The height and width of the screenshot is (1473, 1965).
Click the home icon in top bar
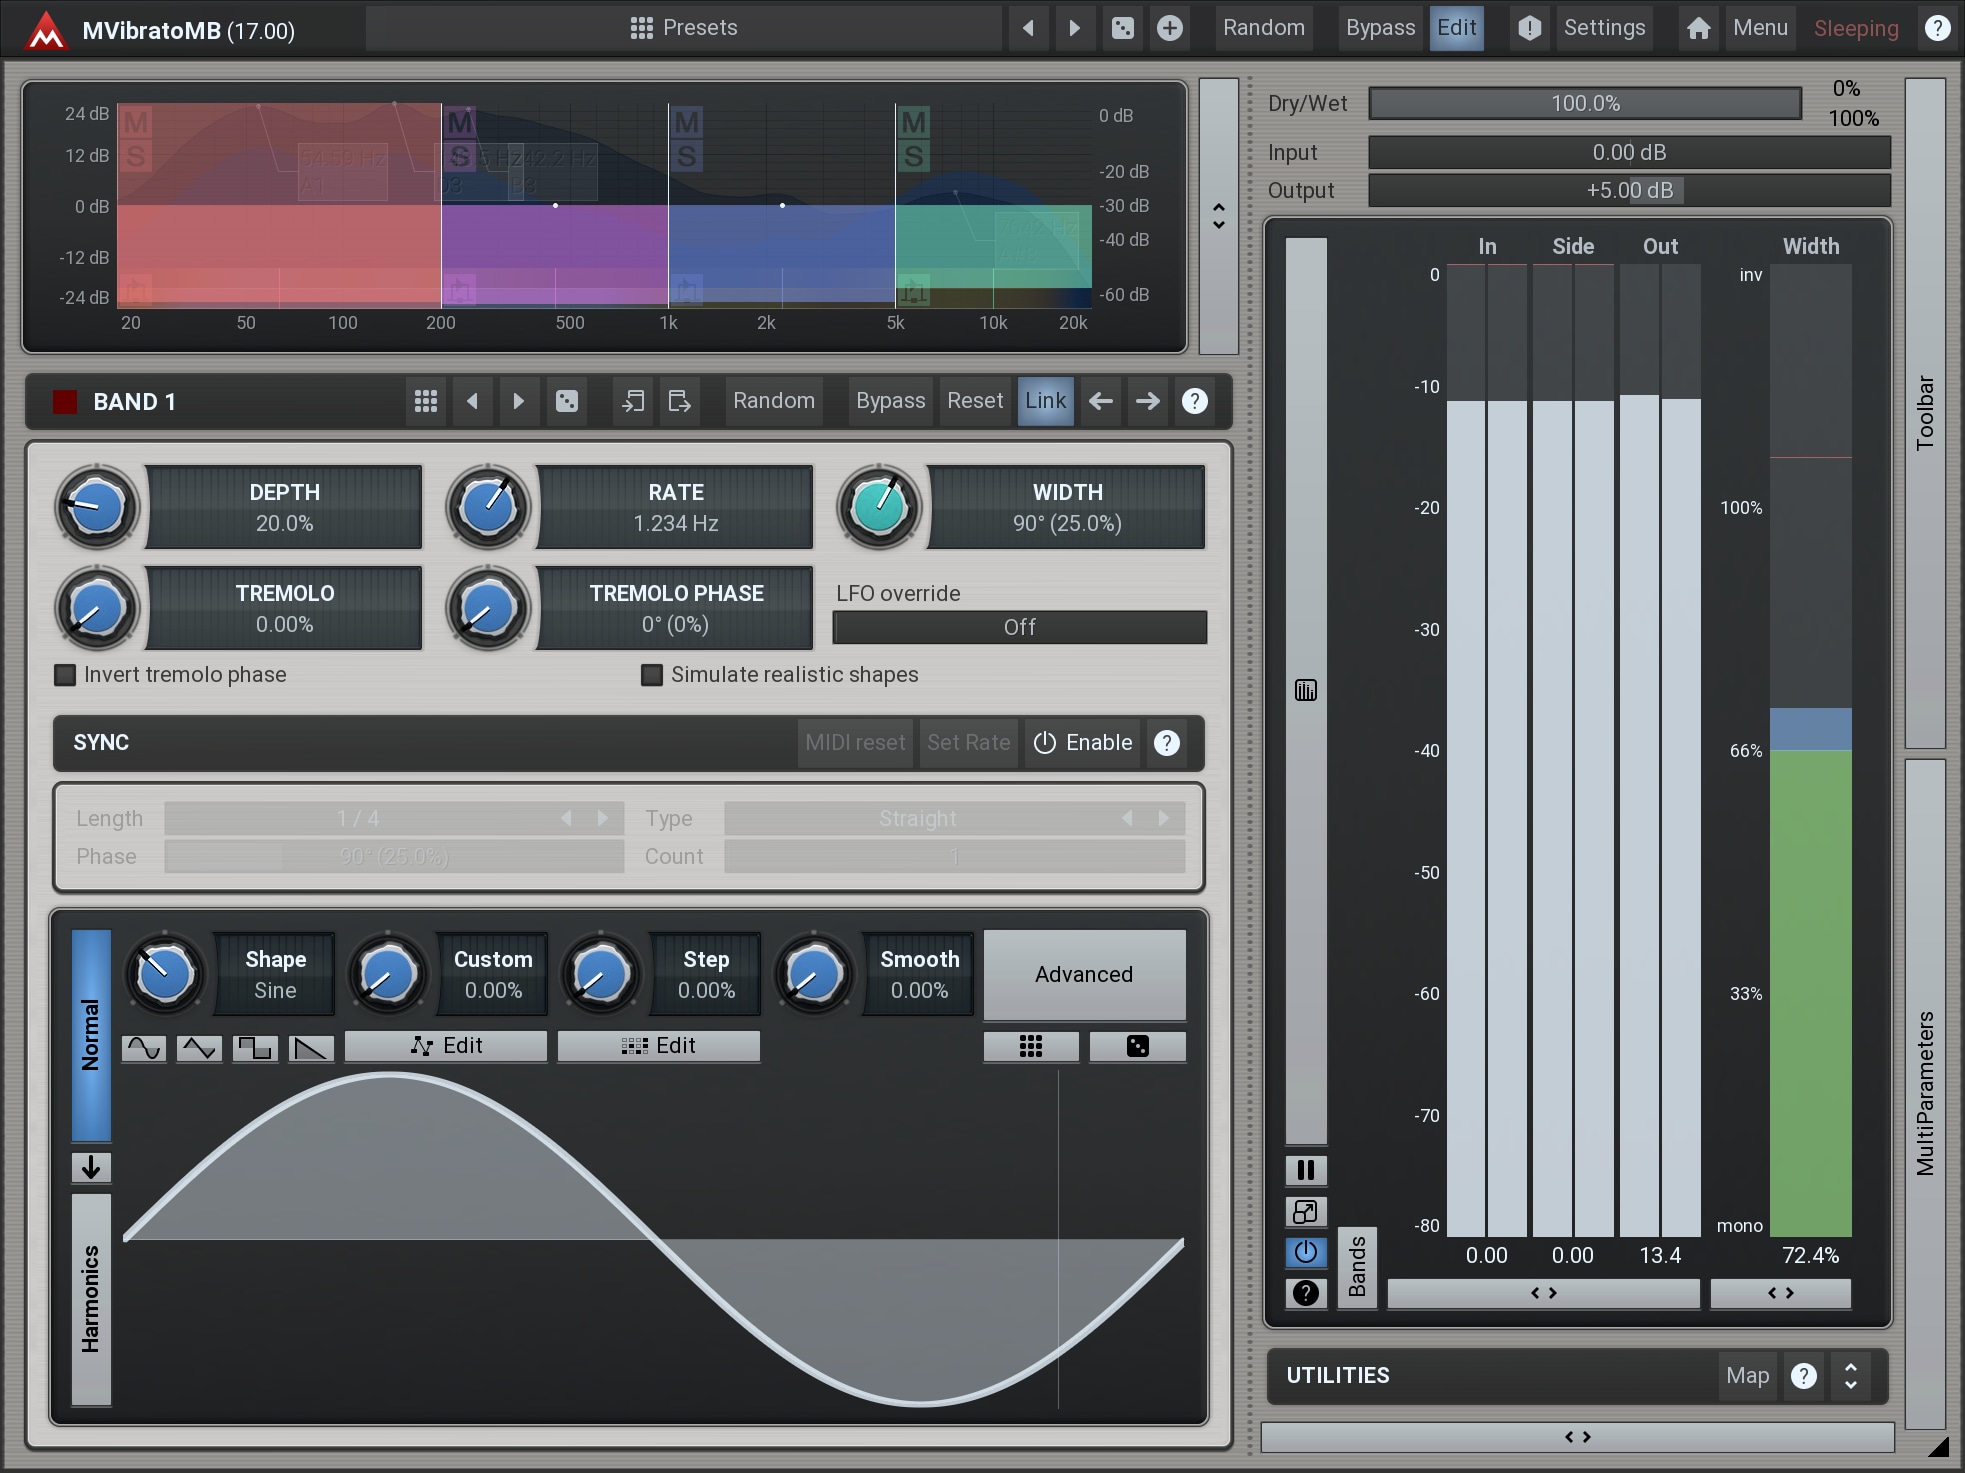(x=1698, y=28)
